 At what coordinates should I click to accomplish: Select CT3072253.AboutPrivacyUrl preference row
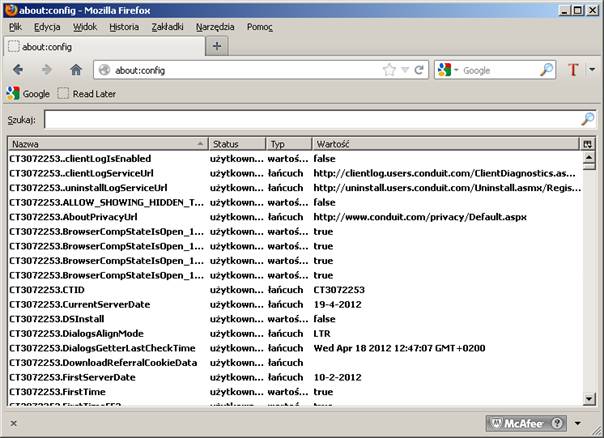point(295,217)
